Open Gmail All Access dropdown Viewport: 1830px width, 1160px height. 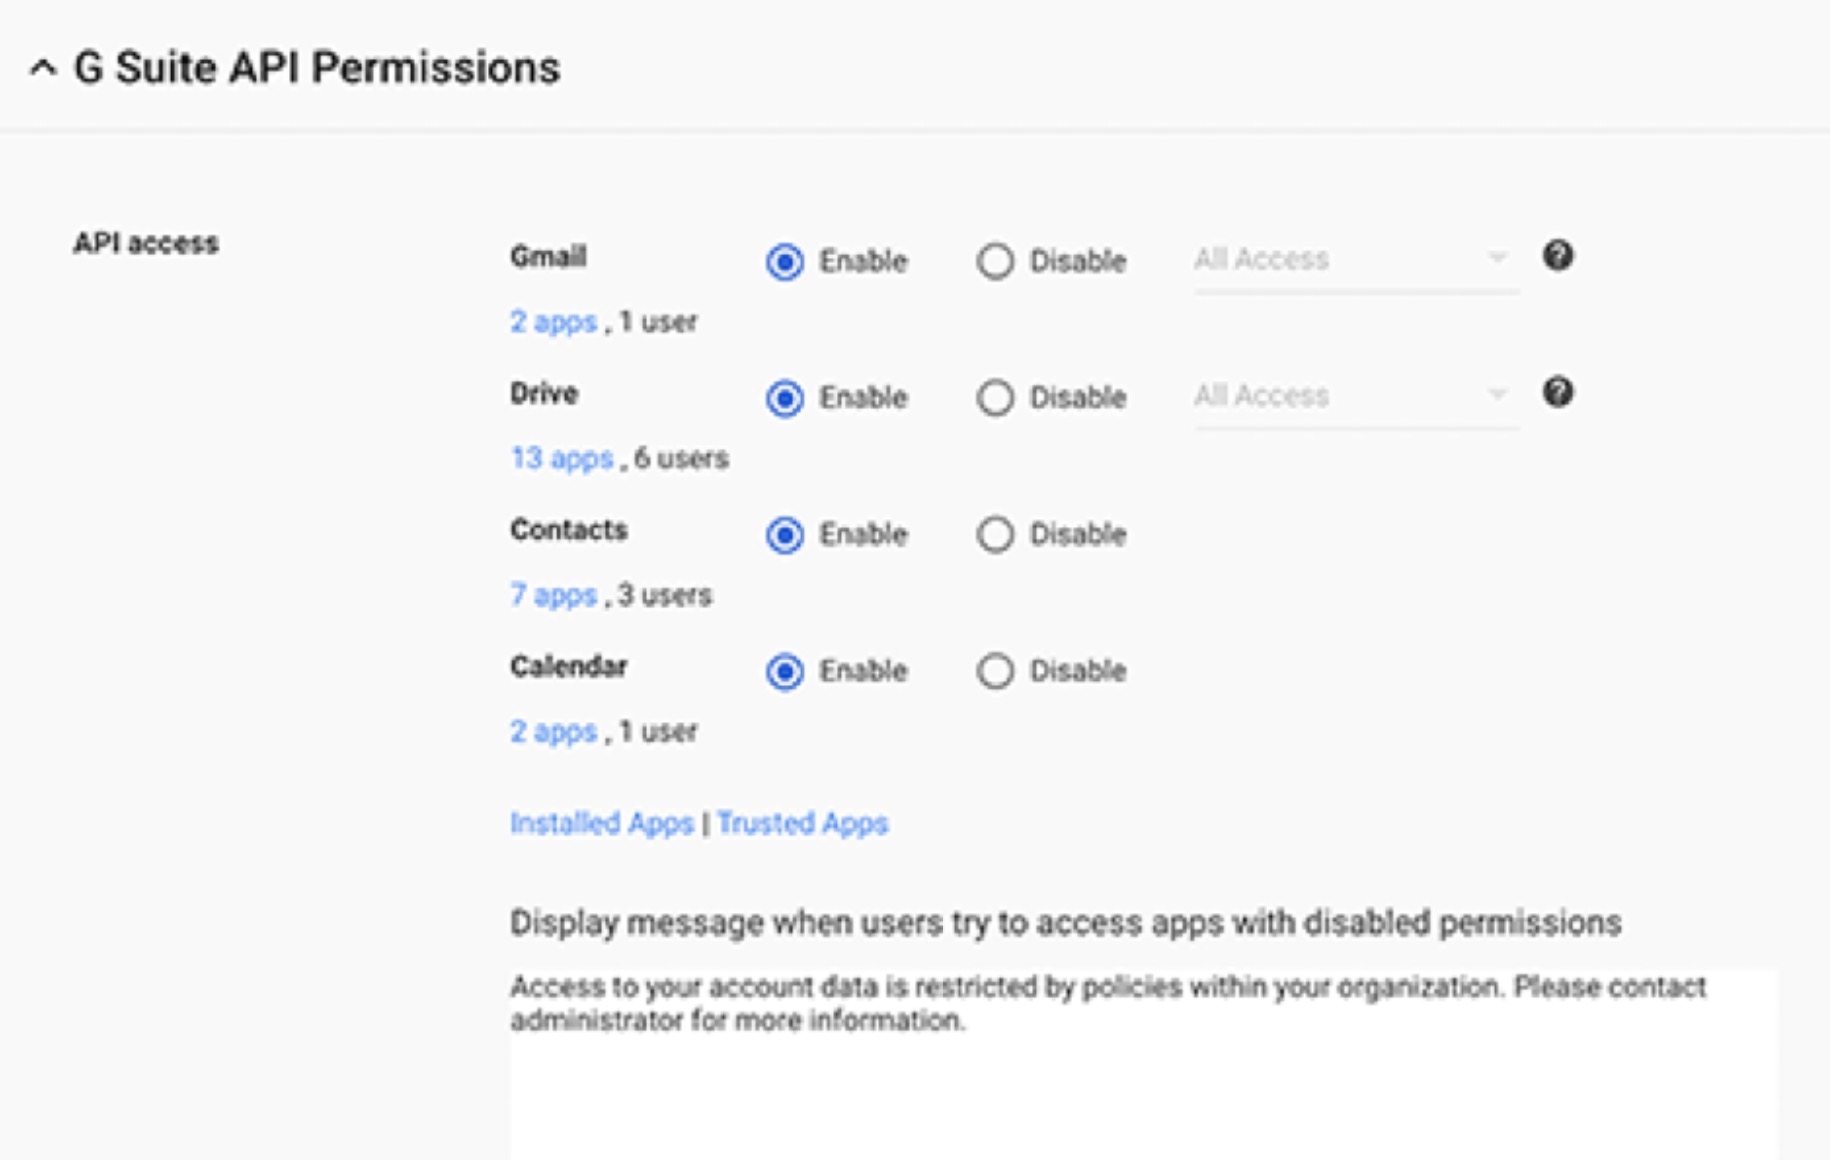[x=1355, y=260]
